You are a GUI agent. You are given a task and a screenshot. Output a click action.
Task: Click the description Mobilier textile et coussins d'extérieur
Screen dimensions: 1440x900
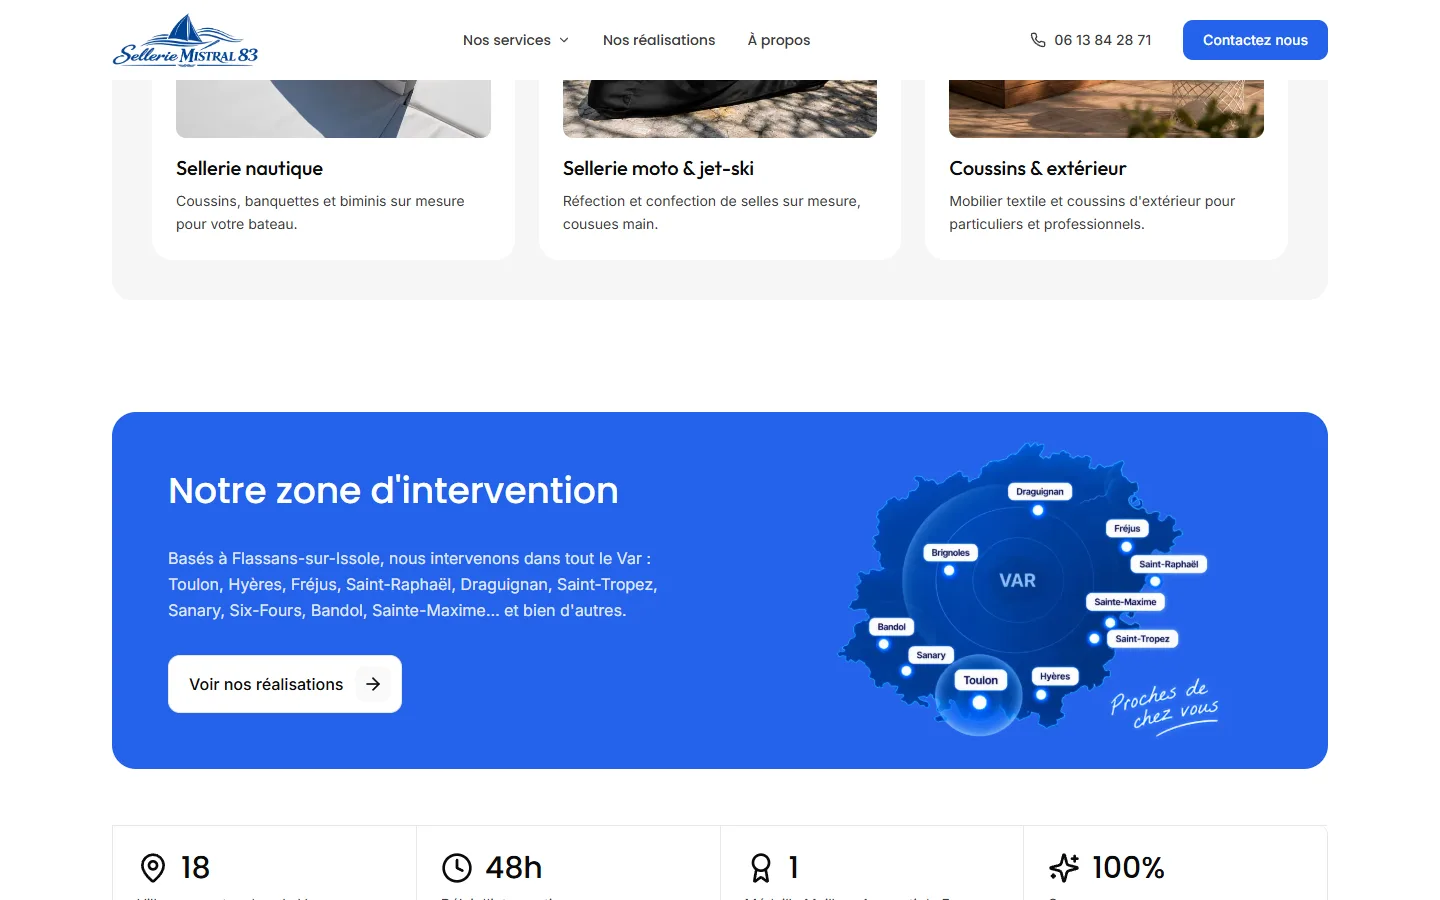(1092, 212)
